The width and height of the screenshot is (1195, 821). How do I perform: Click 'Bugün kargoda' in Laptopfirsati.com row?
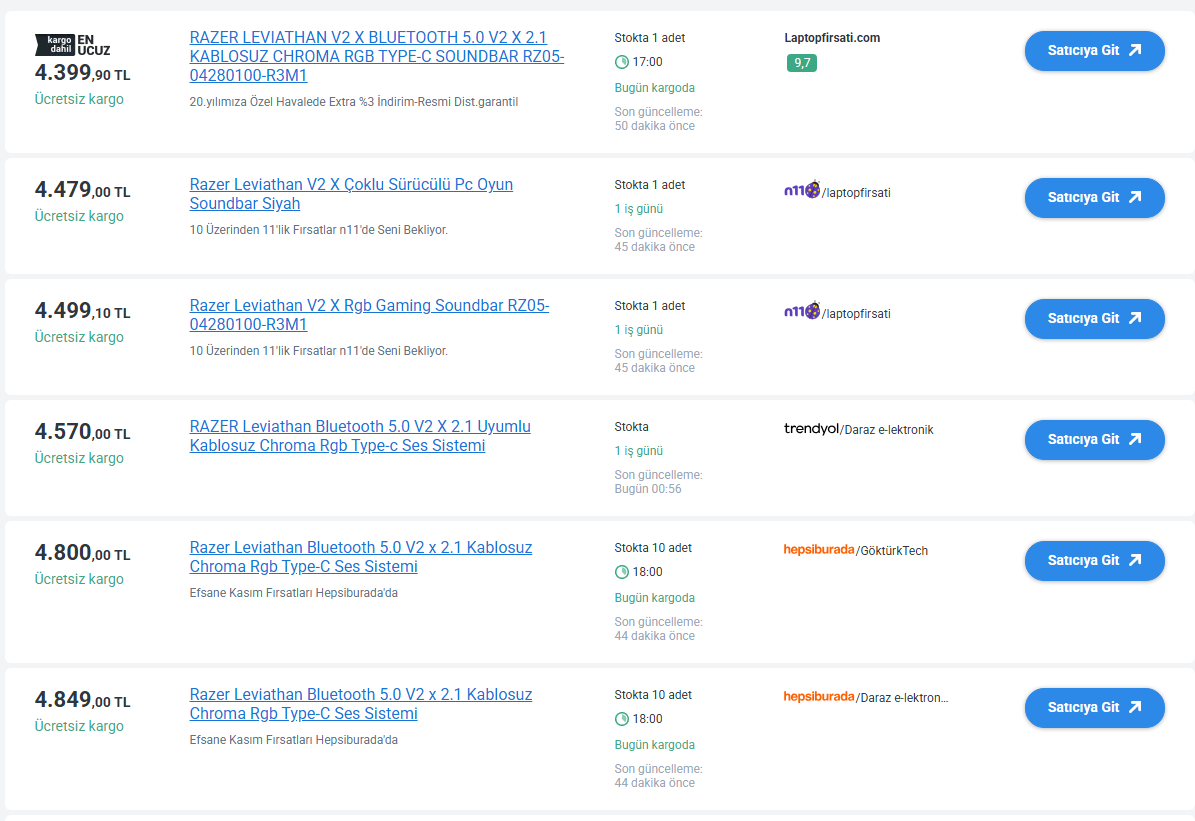click(x=655, y=88)
